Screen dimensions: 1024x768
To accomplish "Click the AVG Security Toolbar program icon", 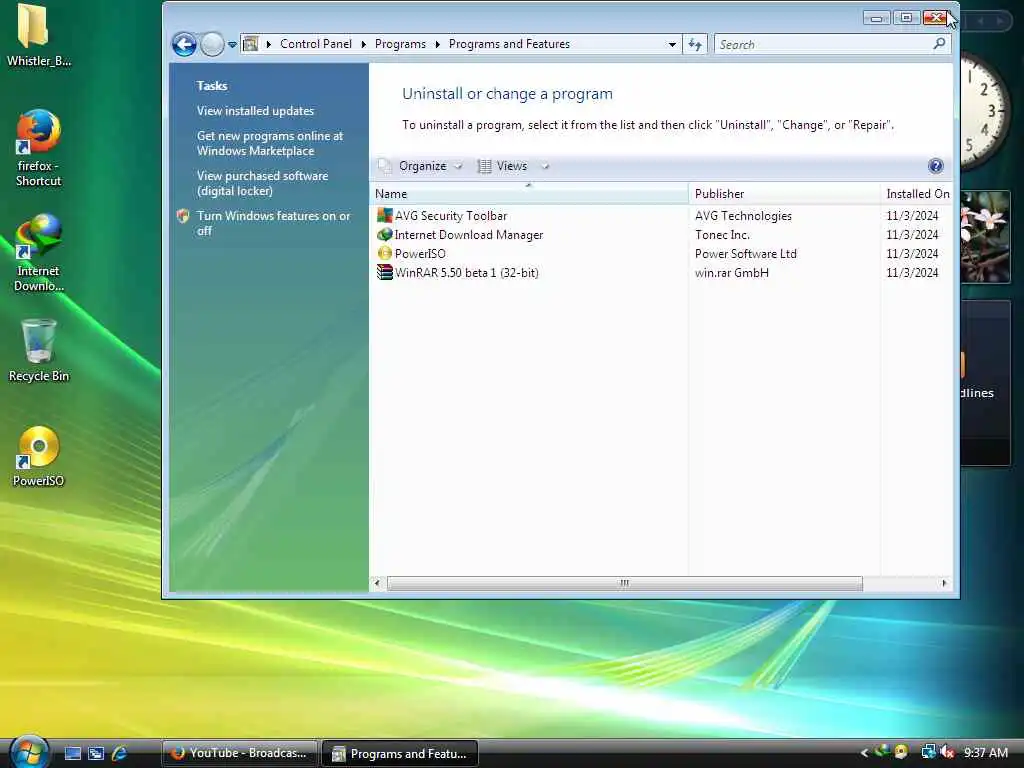I will 385,216.
